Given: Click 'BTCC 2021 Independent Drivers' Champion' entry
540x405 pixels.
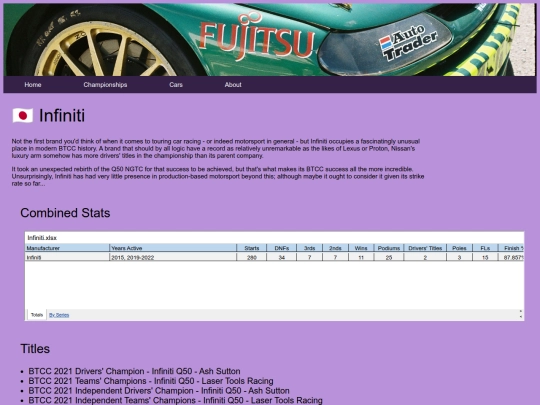Looking at the screenshot, I should pyautogui.click(x=159, y=391).
